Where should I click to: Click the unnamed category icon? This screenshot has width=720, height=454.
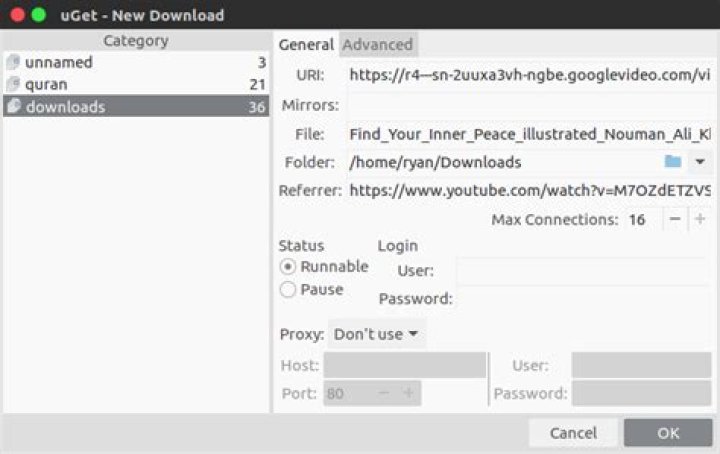tap(13, 62)
